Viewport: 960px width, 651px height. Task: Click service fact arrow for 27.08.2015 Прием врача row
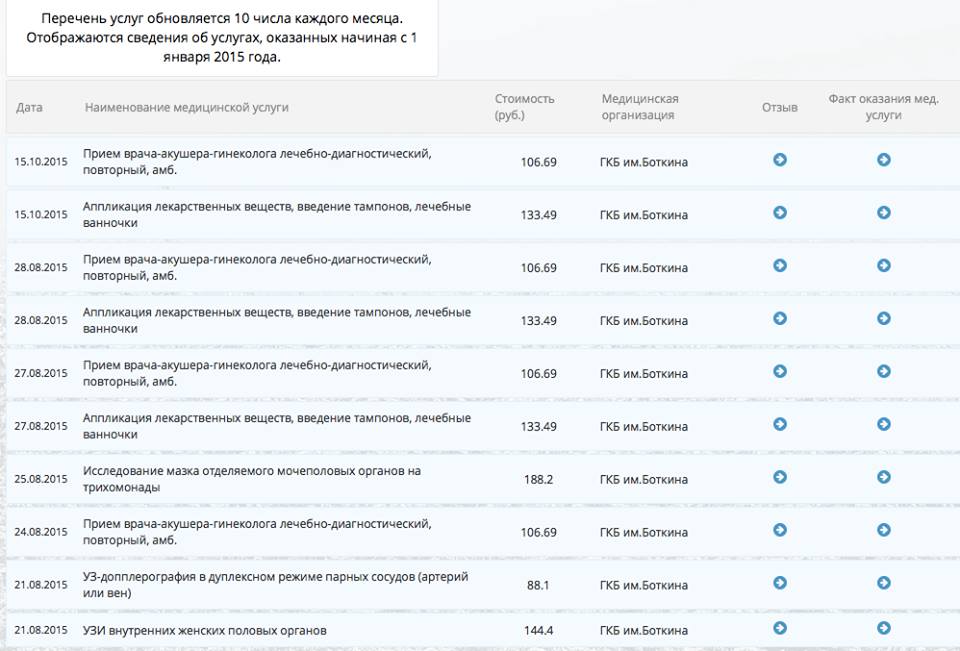[x=883, y=371]
